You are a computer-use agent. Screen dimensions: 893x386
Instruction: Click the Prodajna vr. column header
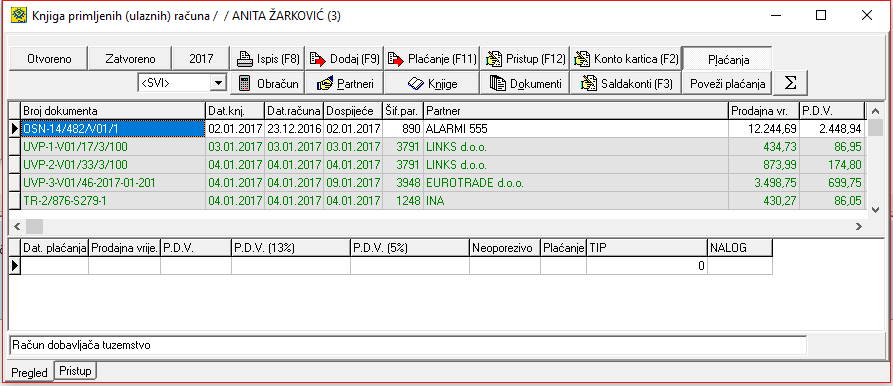pyautogui.click(x=764, y=111)
